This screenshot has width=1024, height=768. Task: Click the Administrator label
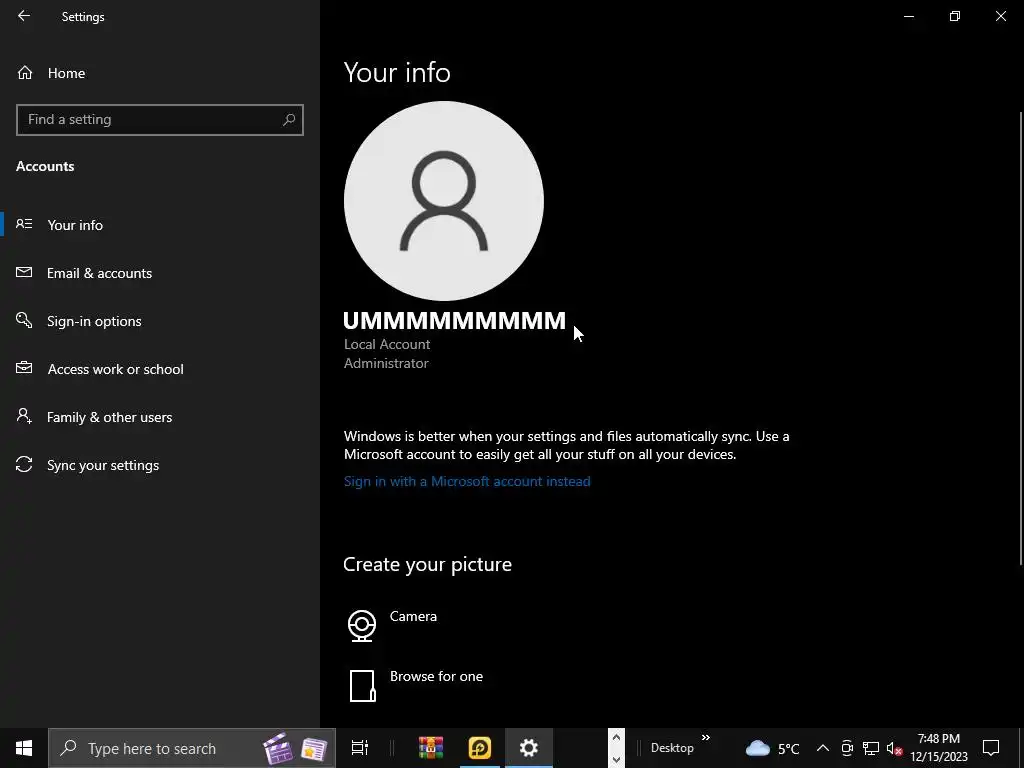click(386, 363)
